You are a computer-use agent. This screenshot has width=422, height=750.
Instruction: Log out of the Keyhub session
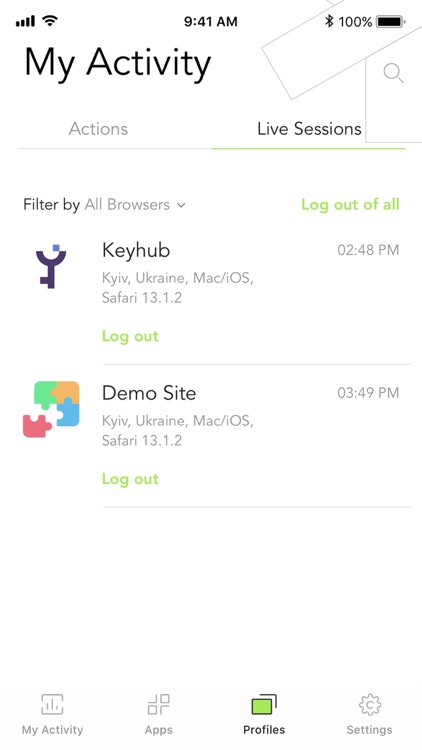pyautogui.click(x=130, y=336)
